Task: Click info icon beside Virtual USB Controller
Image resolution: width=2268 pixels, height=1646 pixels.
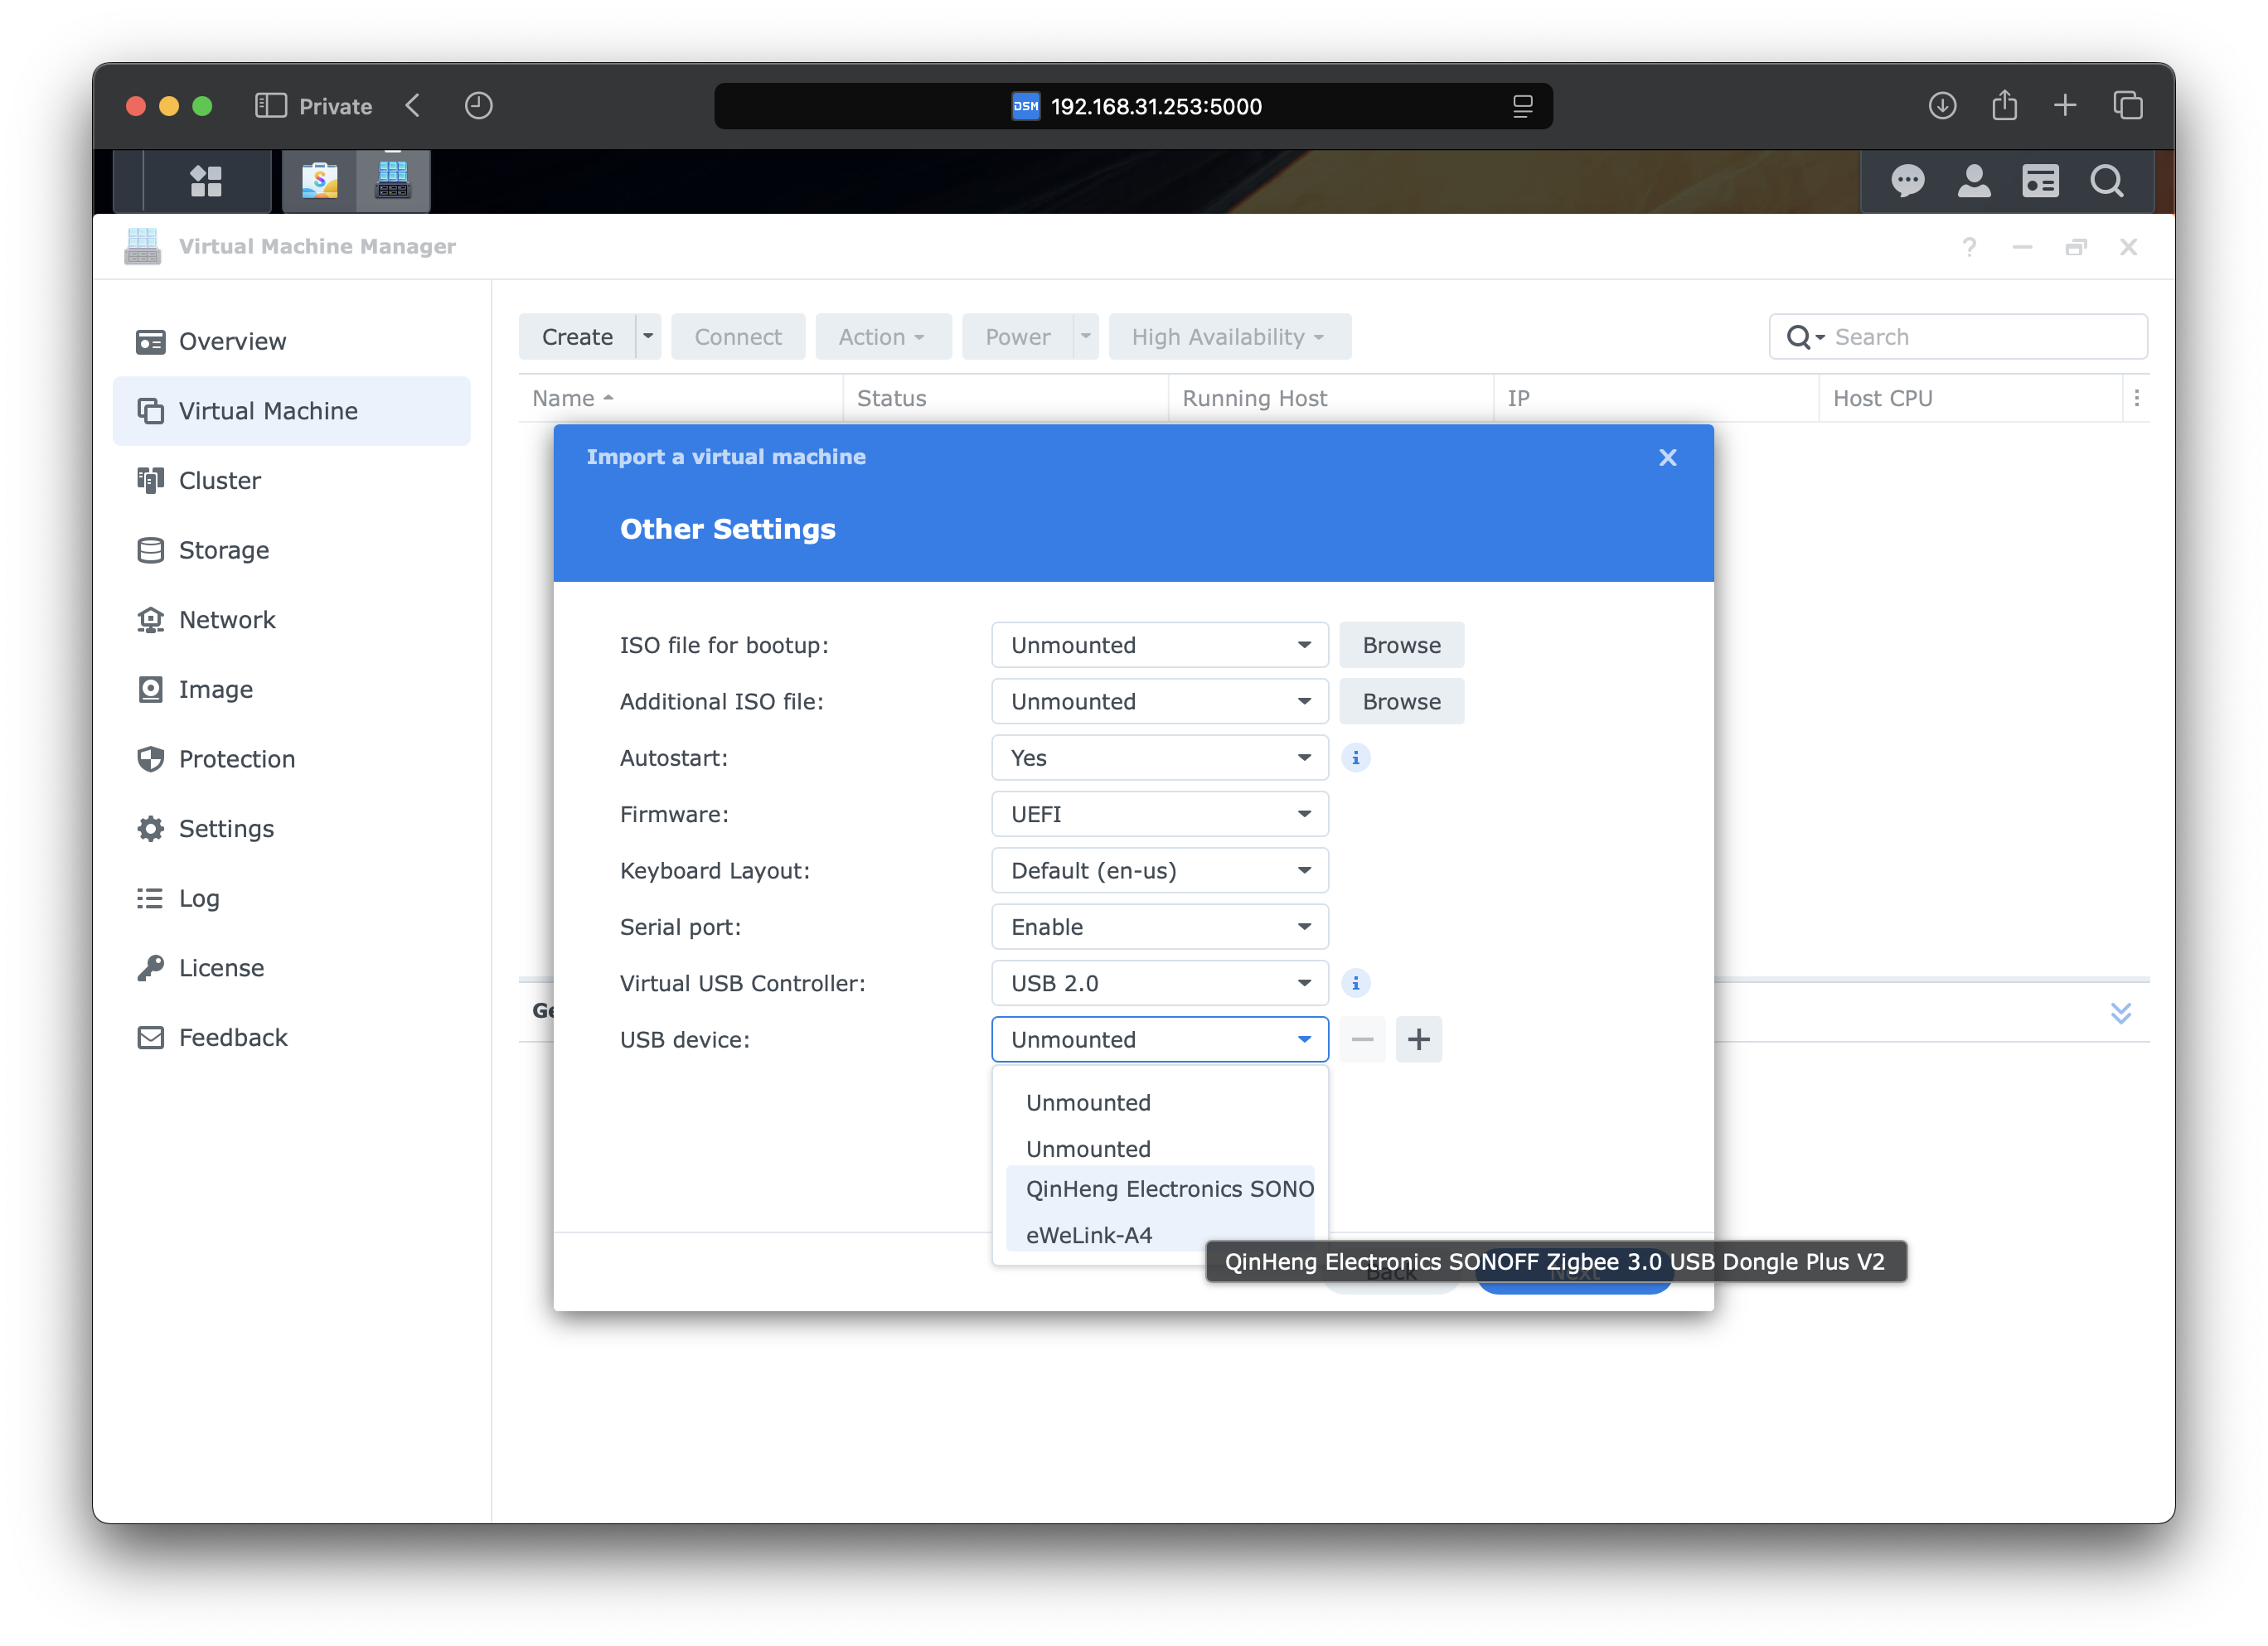Action: [1355, 983]
